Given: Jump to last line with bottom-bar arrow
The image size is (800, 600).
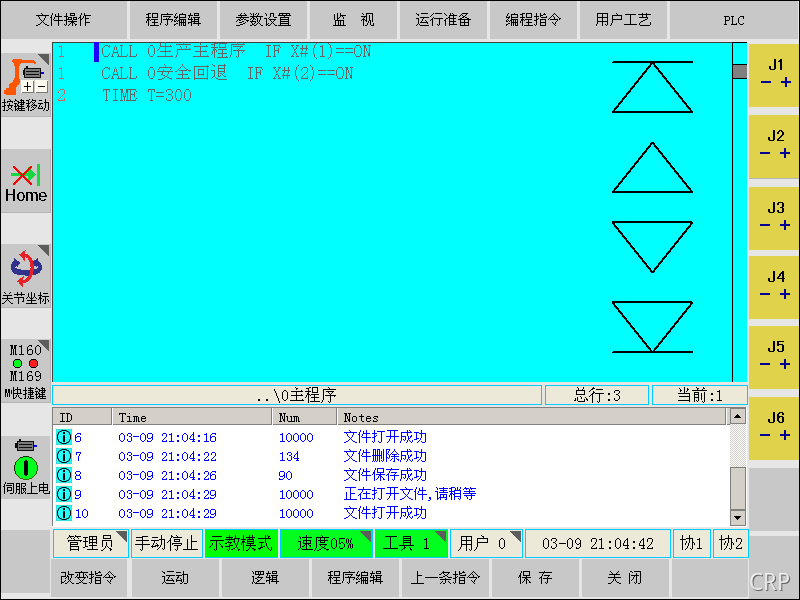Looking at the screenshot, I should point(652,327).
